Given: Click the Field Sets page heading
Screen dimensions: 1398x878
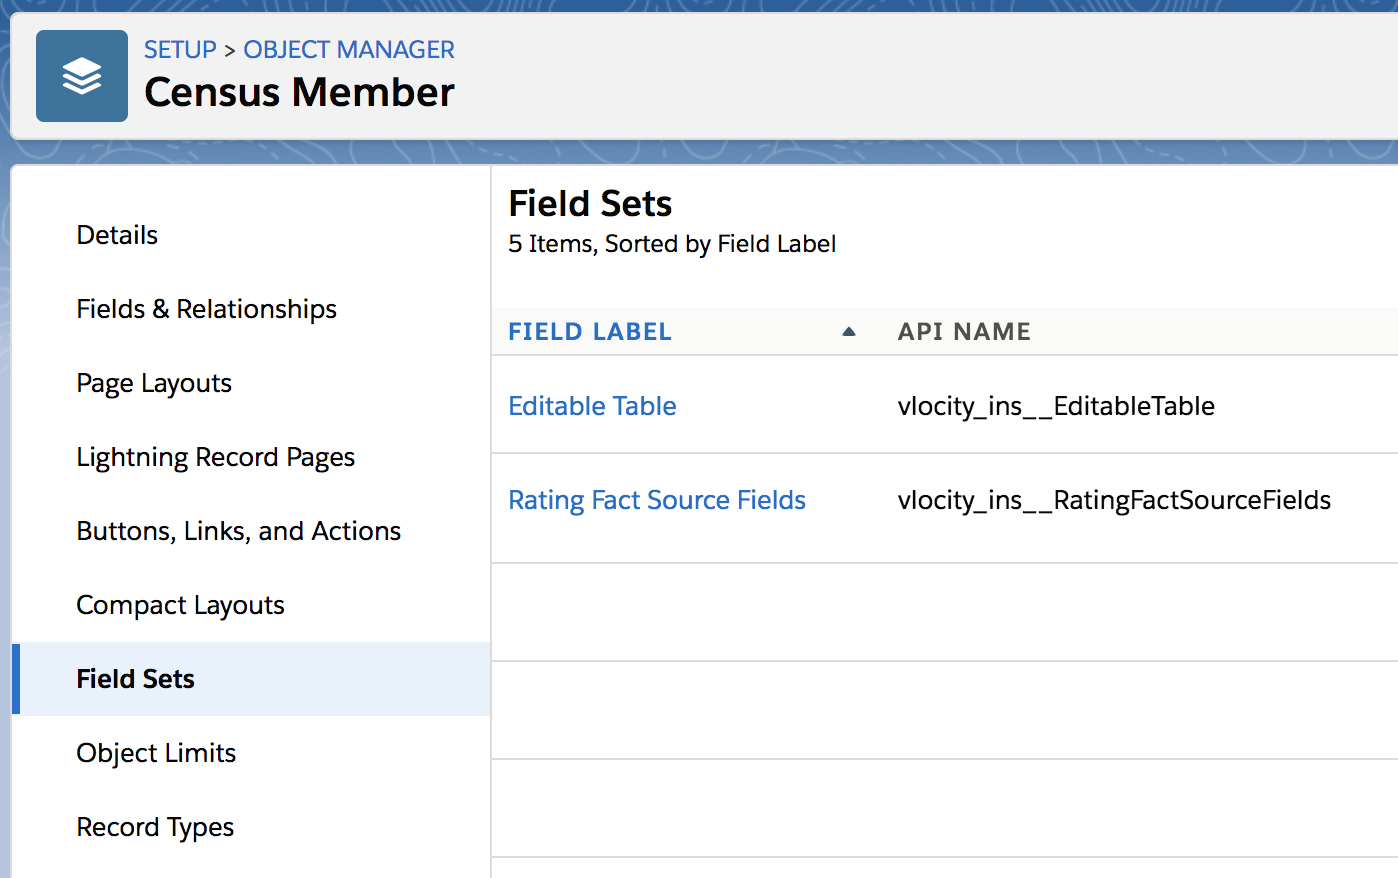Looking at the screenshot, I should point(590,203).
